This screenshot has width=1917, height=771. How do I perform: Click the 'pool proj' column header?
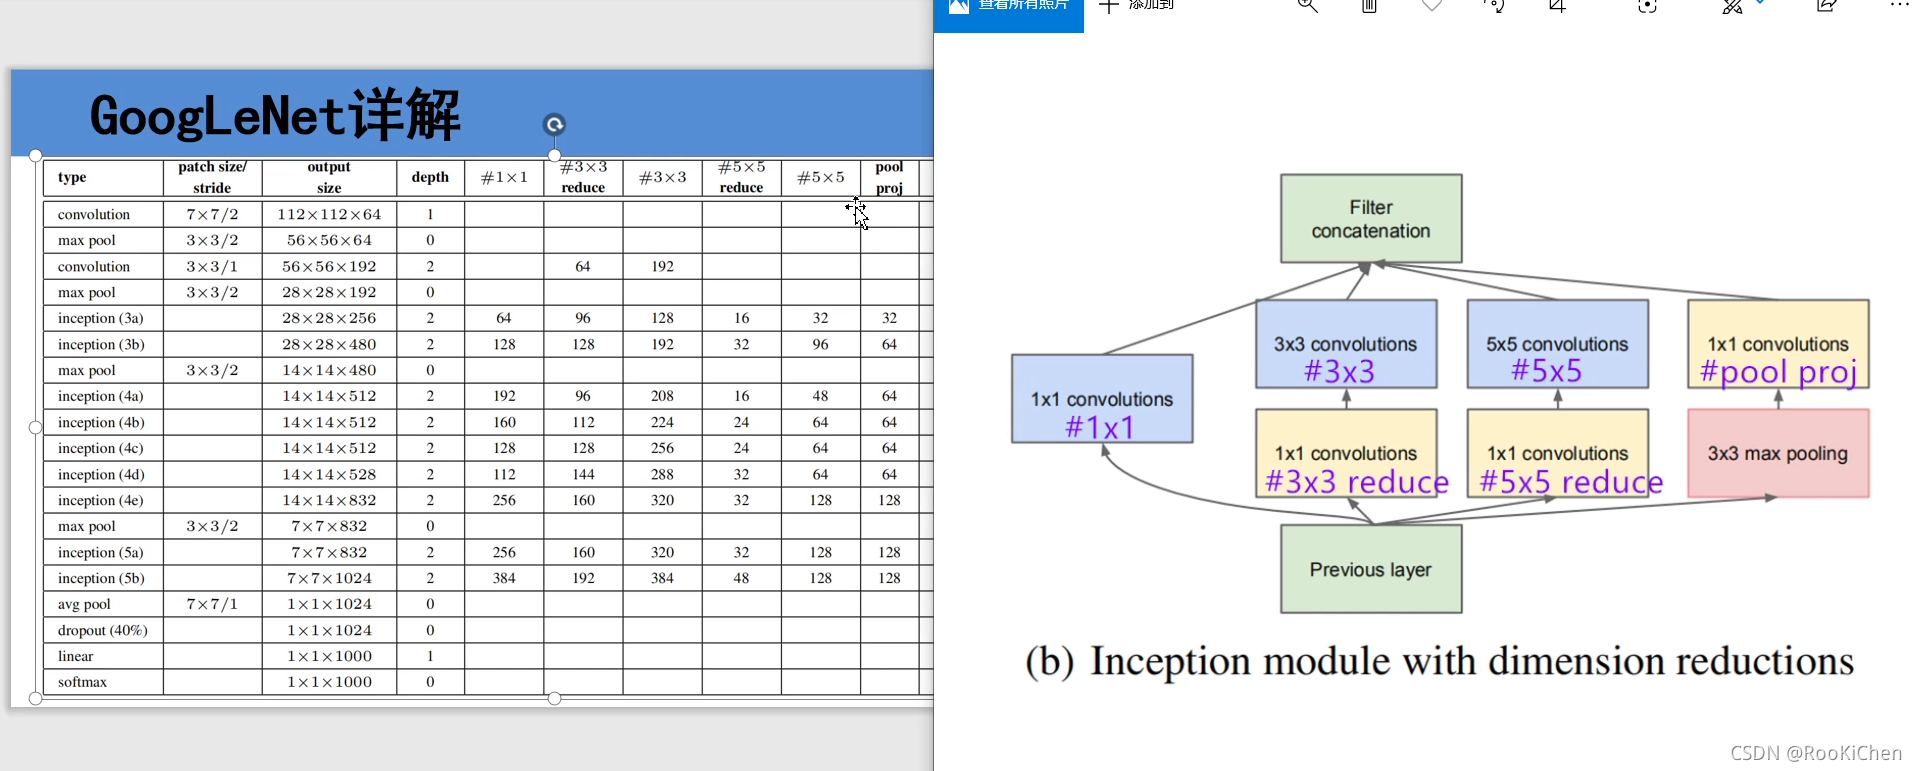889,177
